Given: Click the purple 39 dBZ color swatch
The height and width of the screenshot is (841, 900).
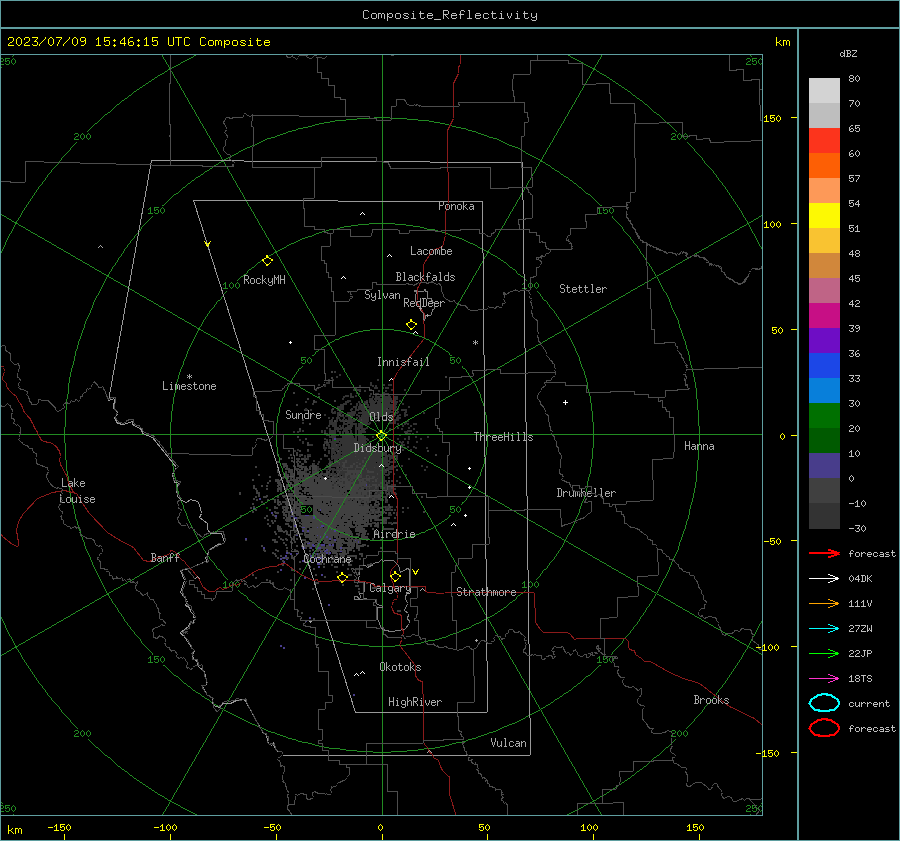Looking at the screenshot, I should pos(824,340).
